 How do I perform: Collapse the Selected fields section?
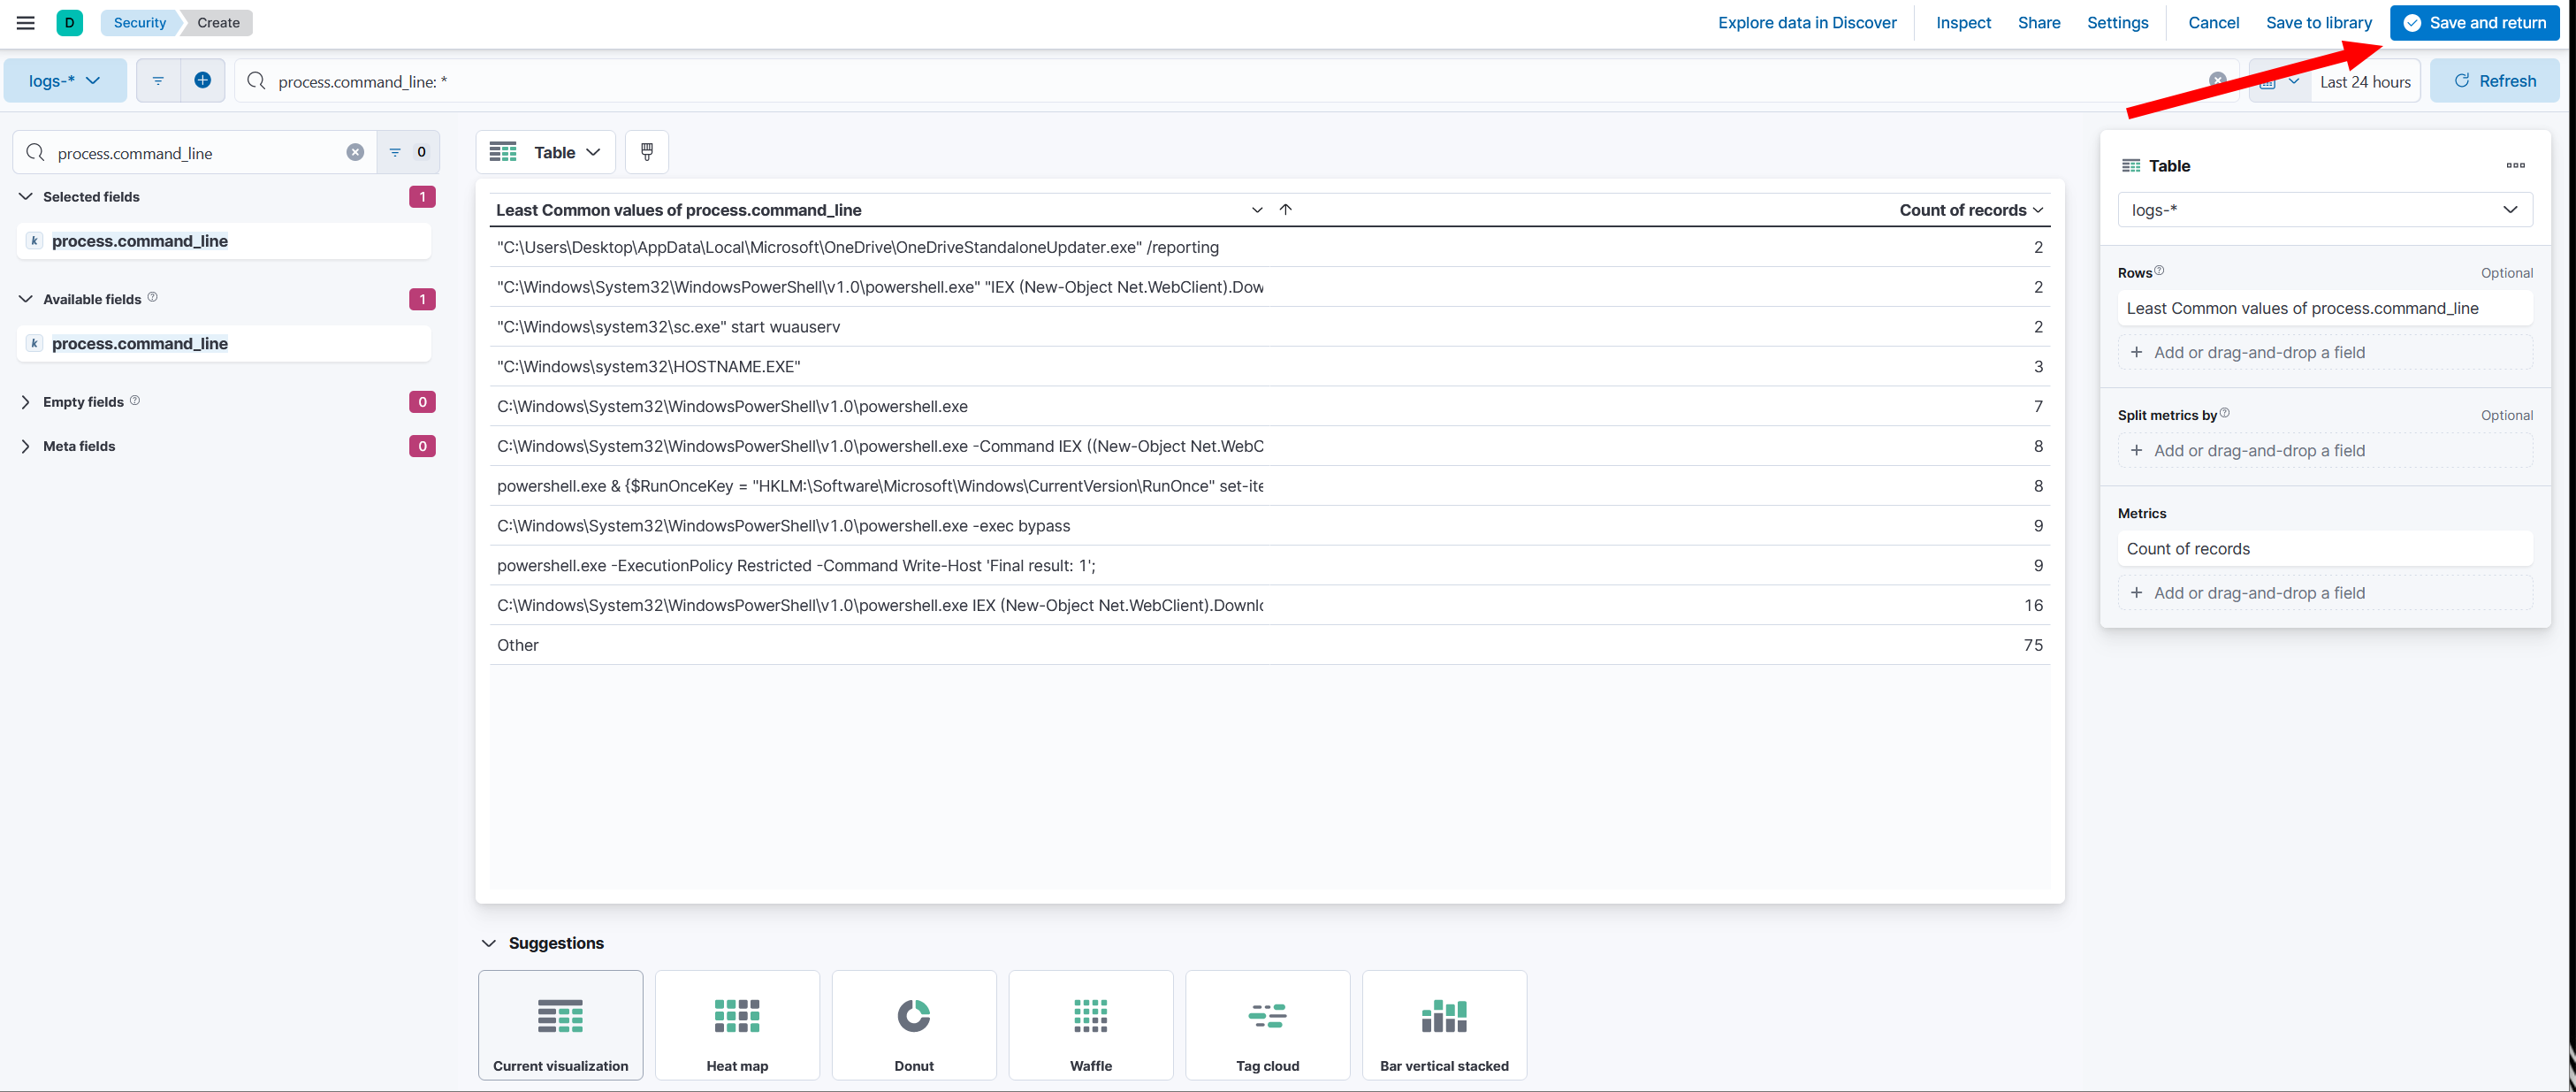click(26, 196)
